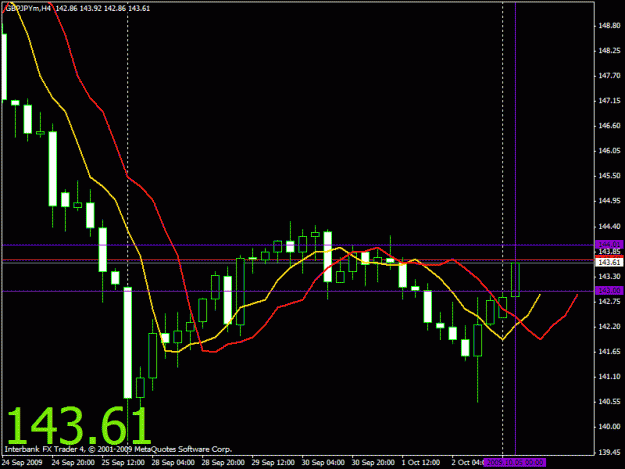Image resolution: width=625 pixels, height=469 pixels.
Task: Click the Interbank FX Trader 4 copyright text
Action: point(118,449)
